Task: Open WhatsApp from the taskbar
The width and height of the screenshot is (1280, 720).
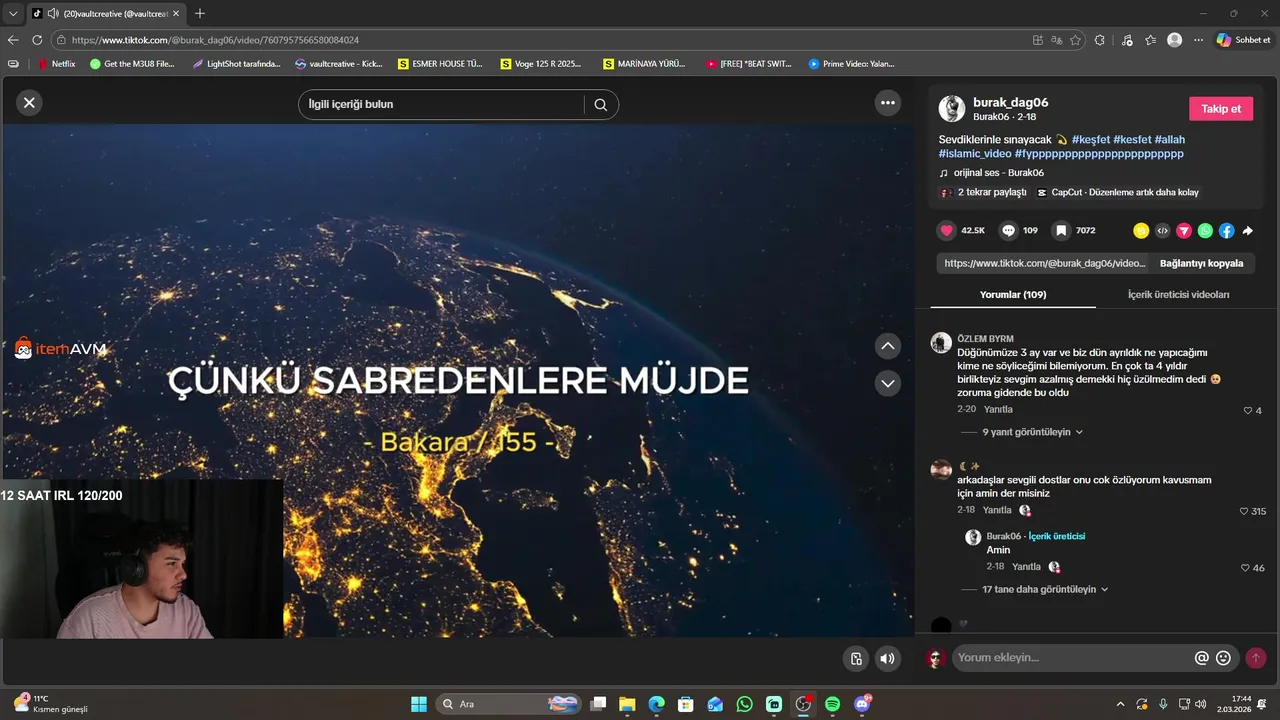Action: tap(745, 704)
